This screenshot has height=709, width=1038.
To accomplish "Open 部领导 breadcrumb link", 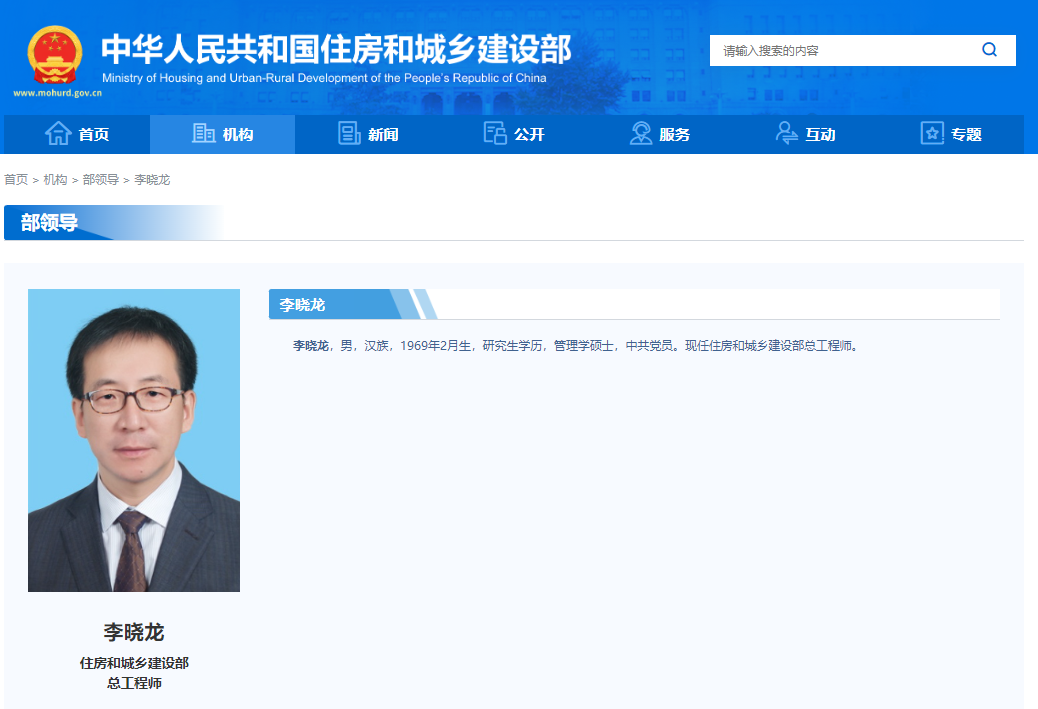I will 101,179.
